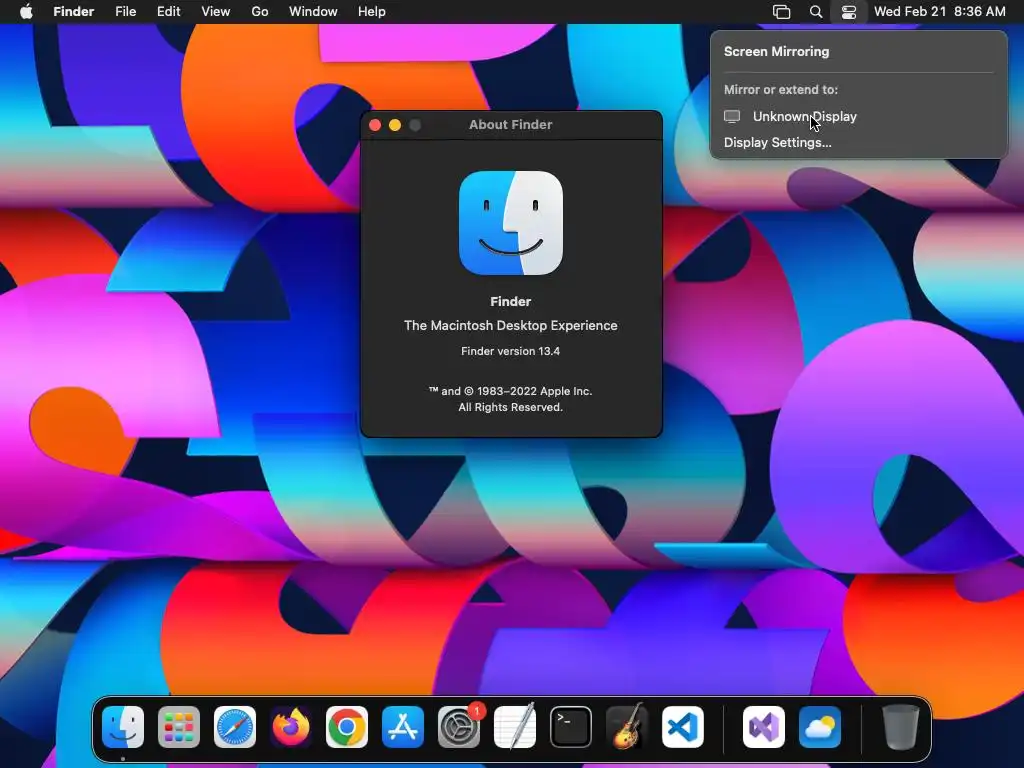Open the Go menu
The width and height of the screenshot is (1024, 768).
point(260,12)
